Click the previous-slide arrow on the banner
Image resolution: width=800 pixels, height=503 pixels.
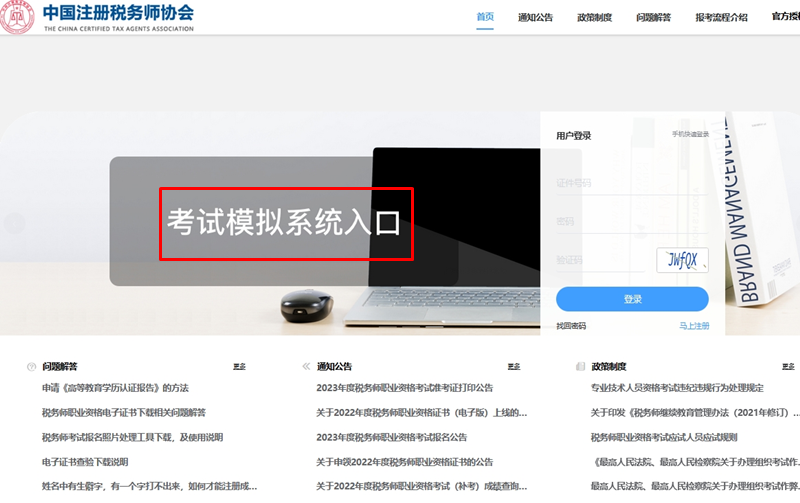[14, 223]
